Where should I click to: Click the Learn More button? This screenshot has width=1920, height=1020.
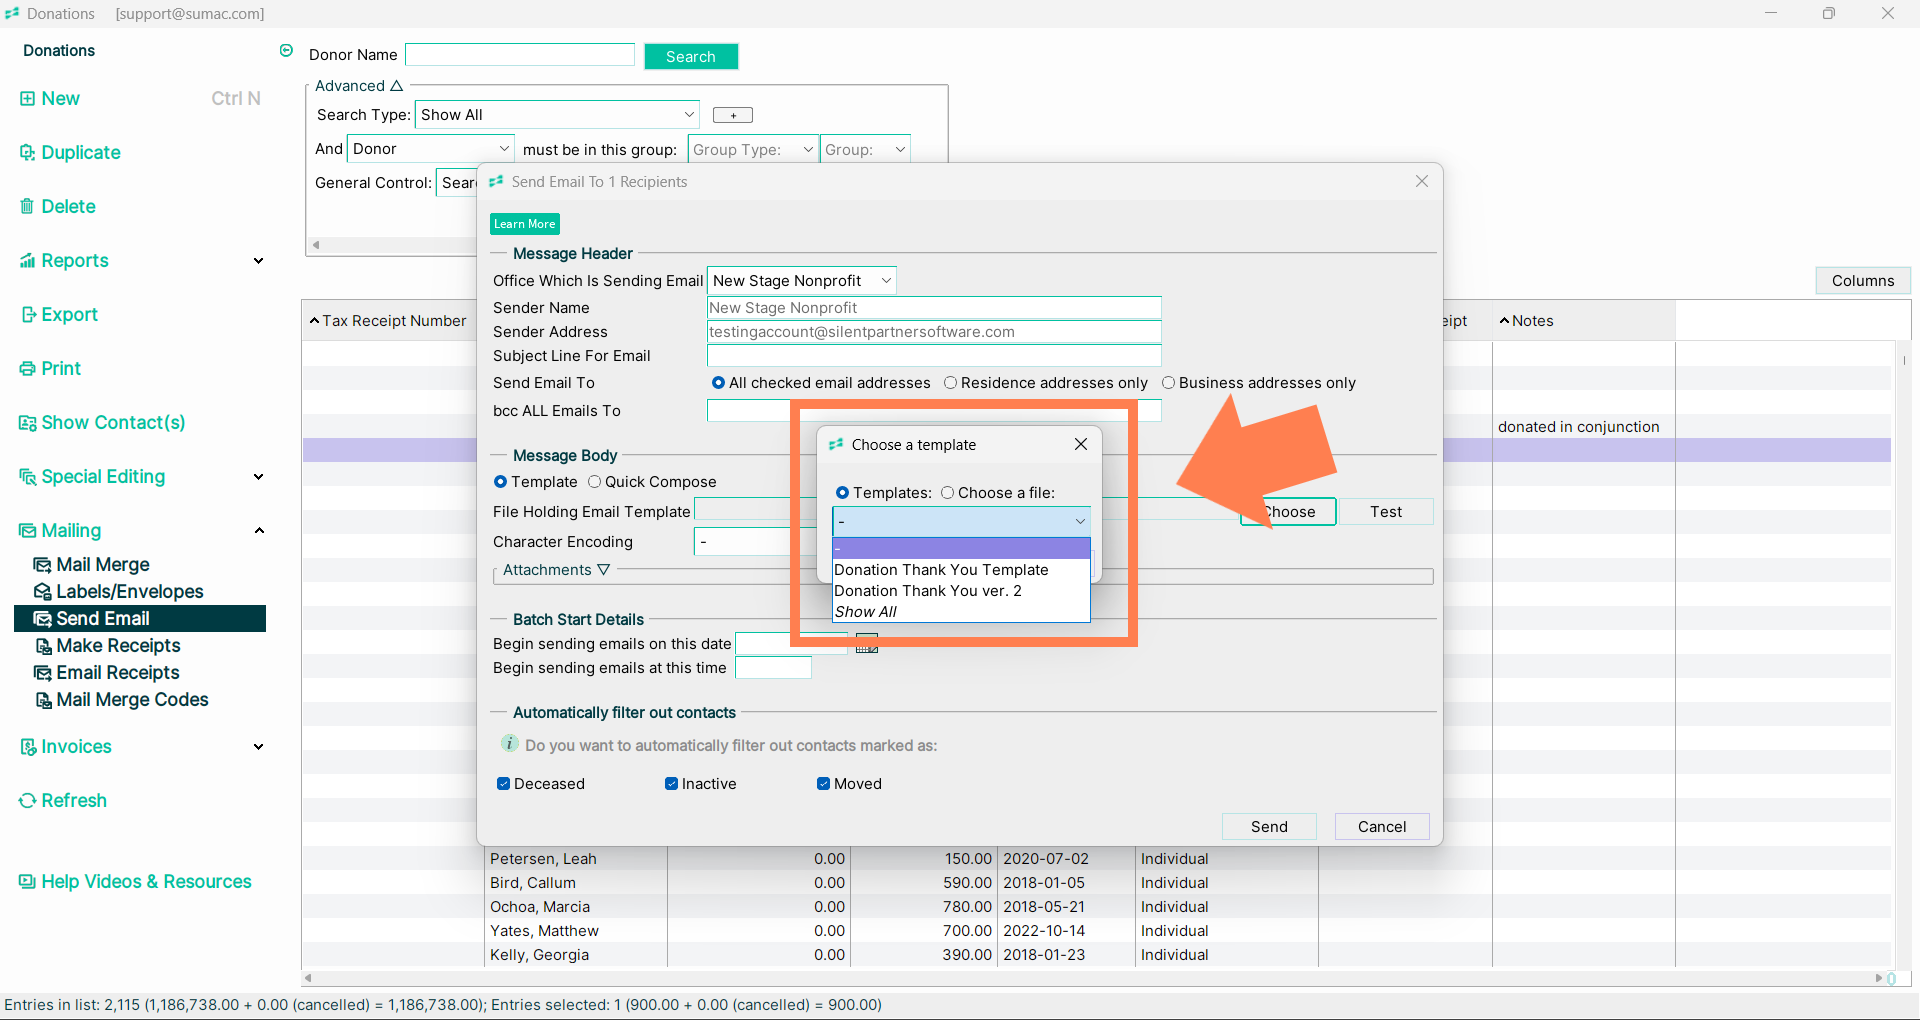coord(525,224)
